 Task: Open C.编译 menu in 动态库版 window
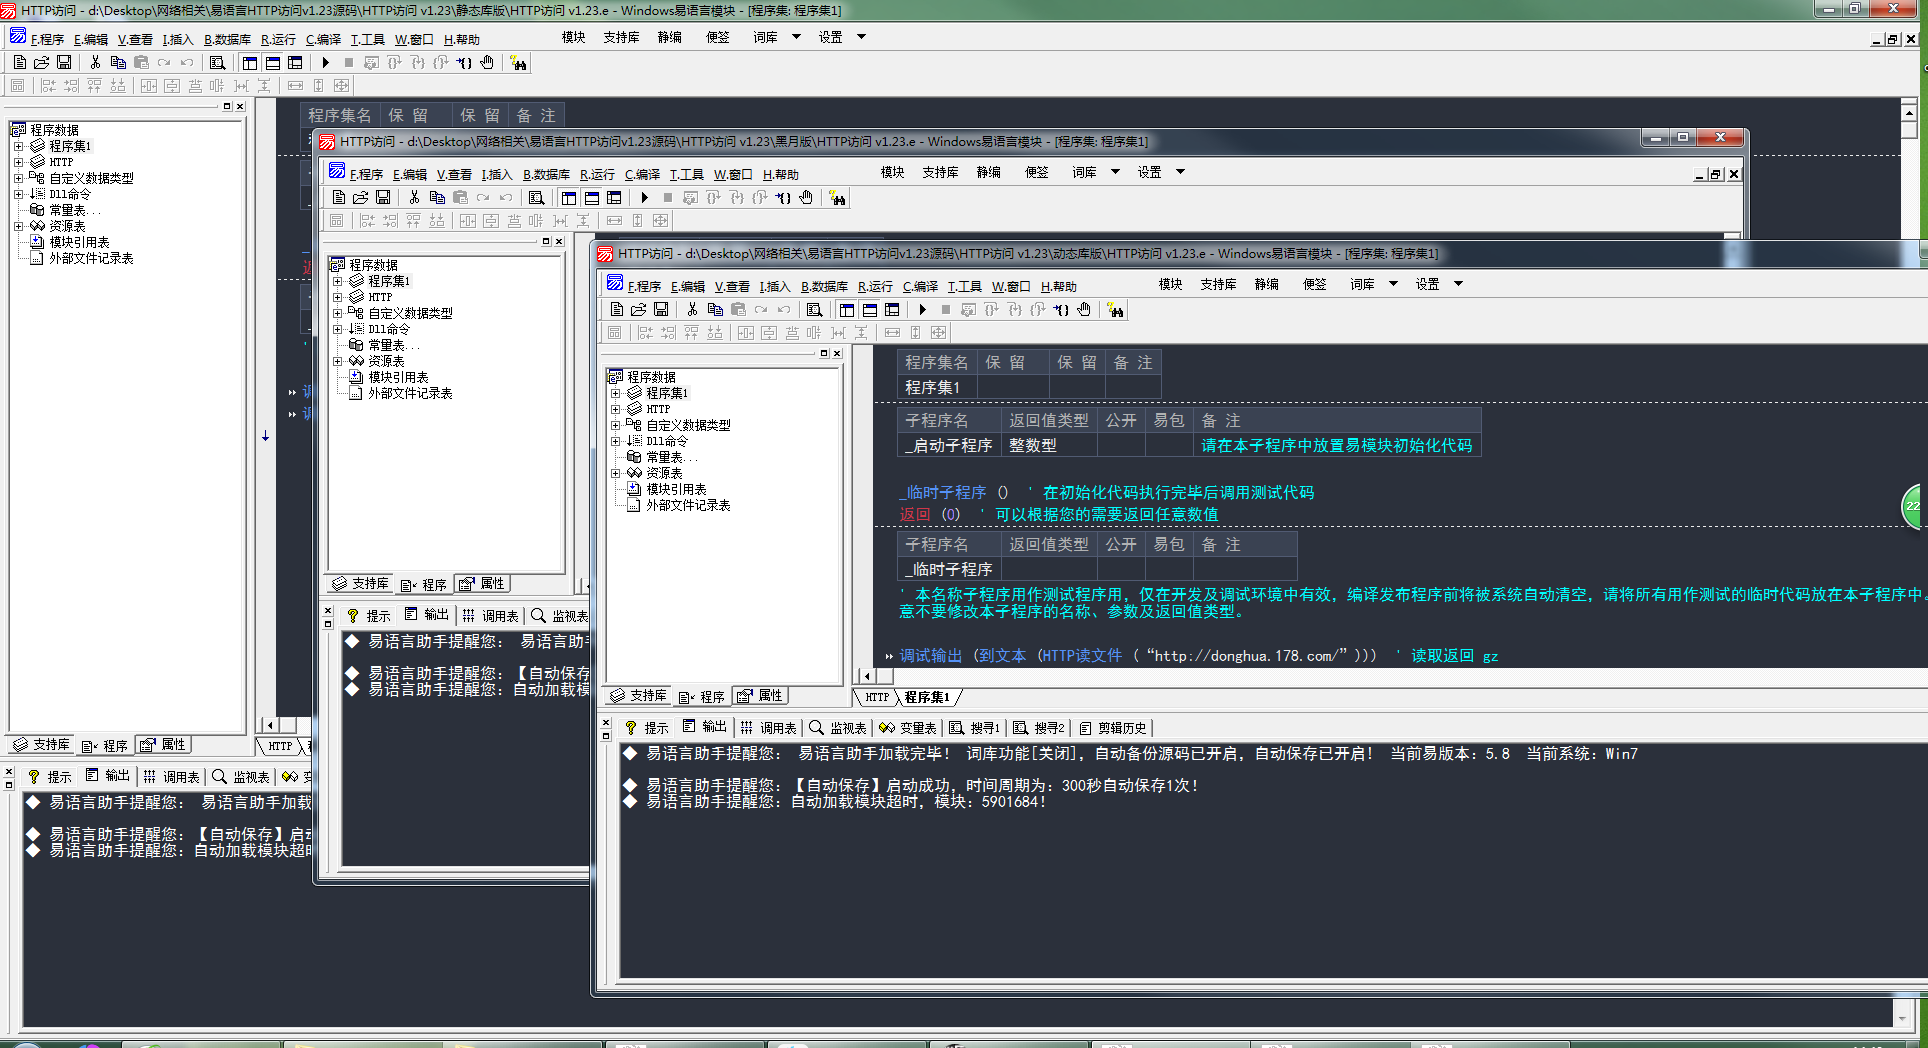click(920, 286)
